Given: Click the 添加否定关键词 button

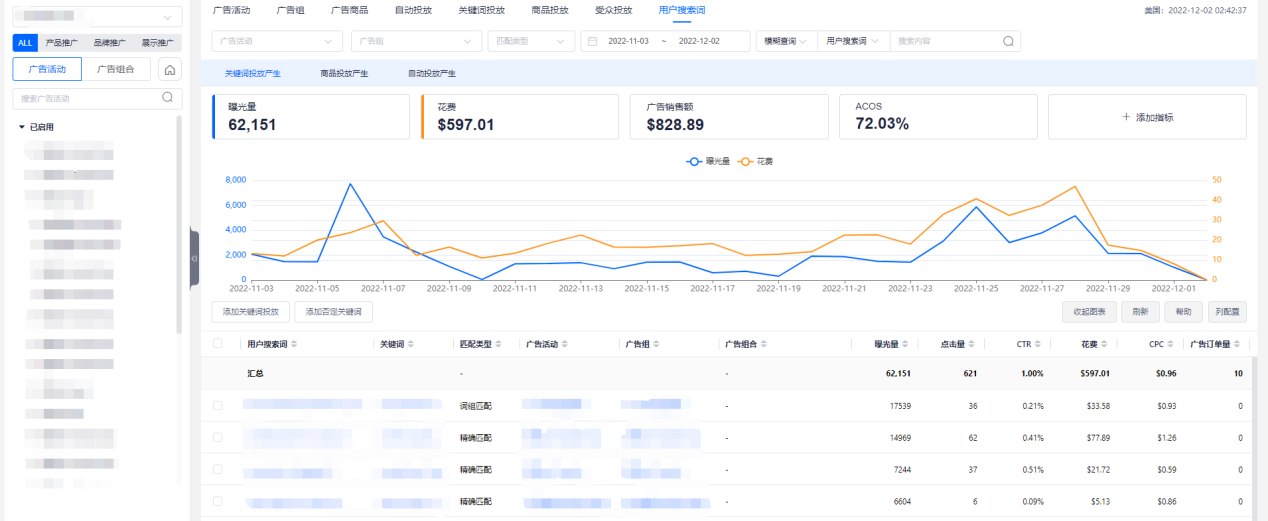Looking at the screenshot, I should pyautogui.click(x=334, y=312).
